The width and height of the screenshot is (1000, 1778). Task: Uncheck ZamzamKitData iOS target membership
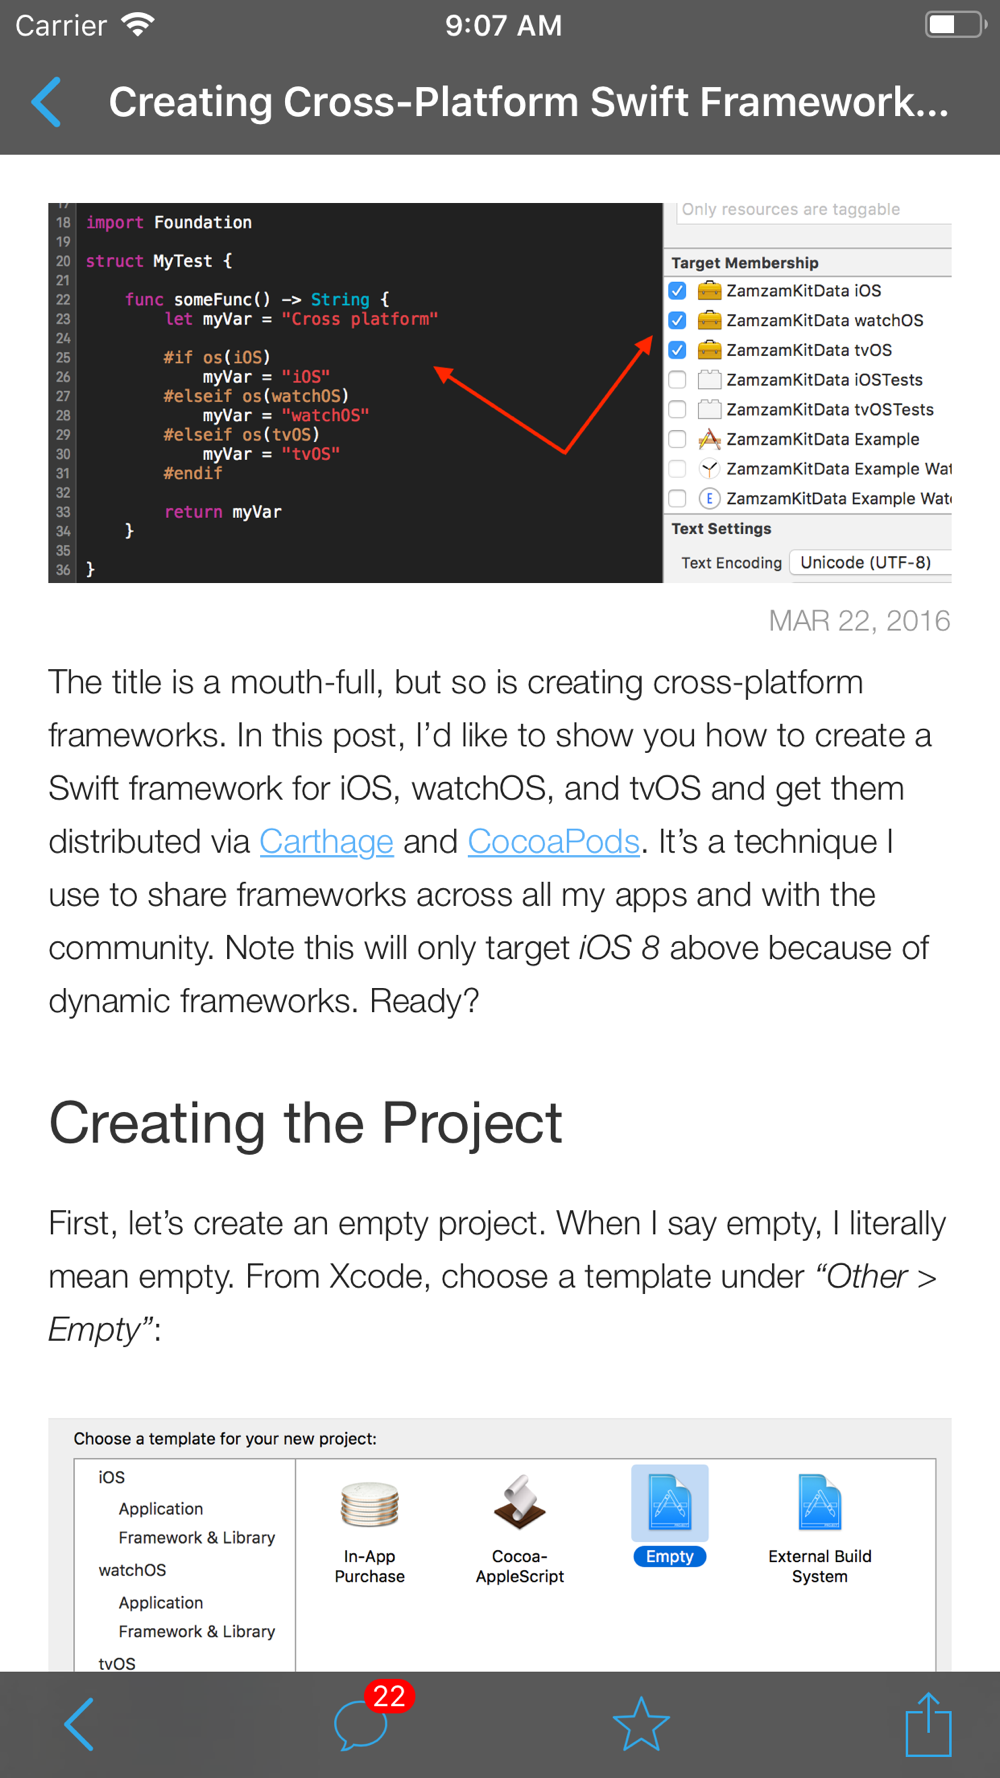678,291
